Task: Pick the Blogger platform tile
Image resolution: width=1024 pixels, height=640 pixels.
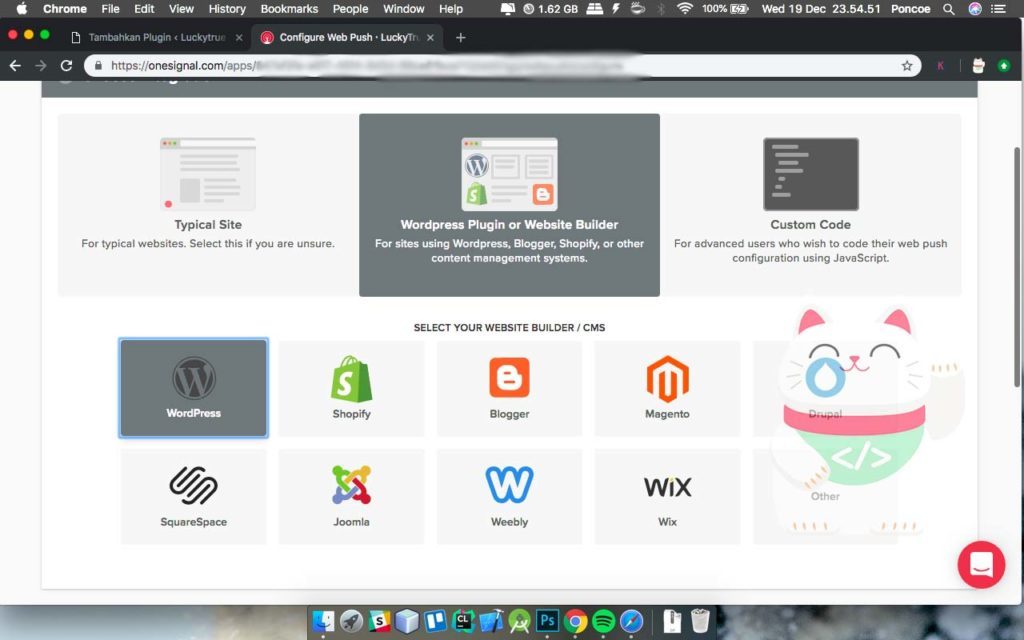Action: (509, 388)
